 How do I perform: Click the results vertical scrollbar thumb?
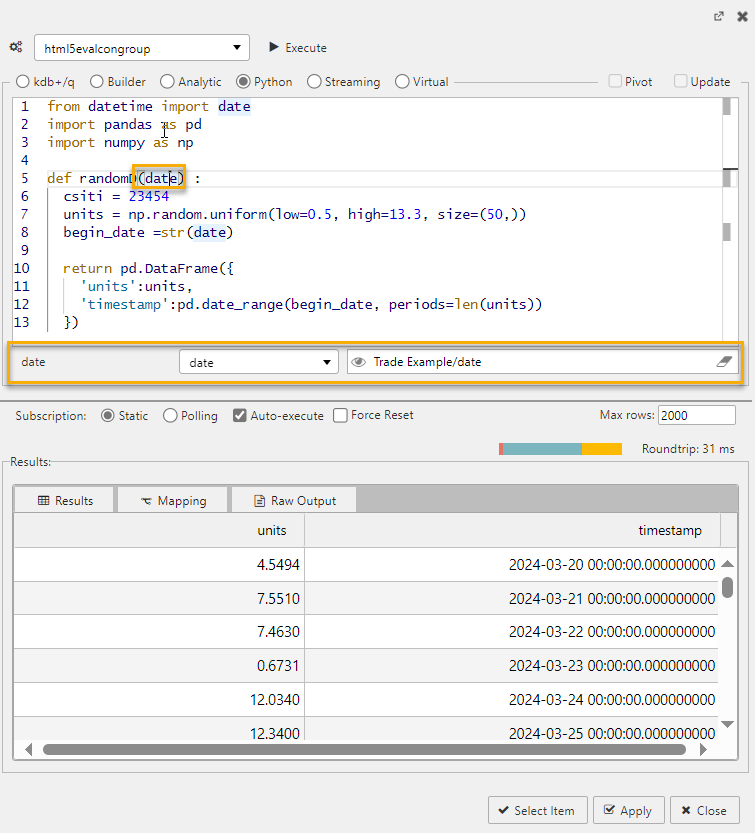728,587
